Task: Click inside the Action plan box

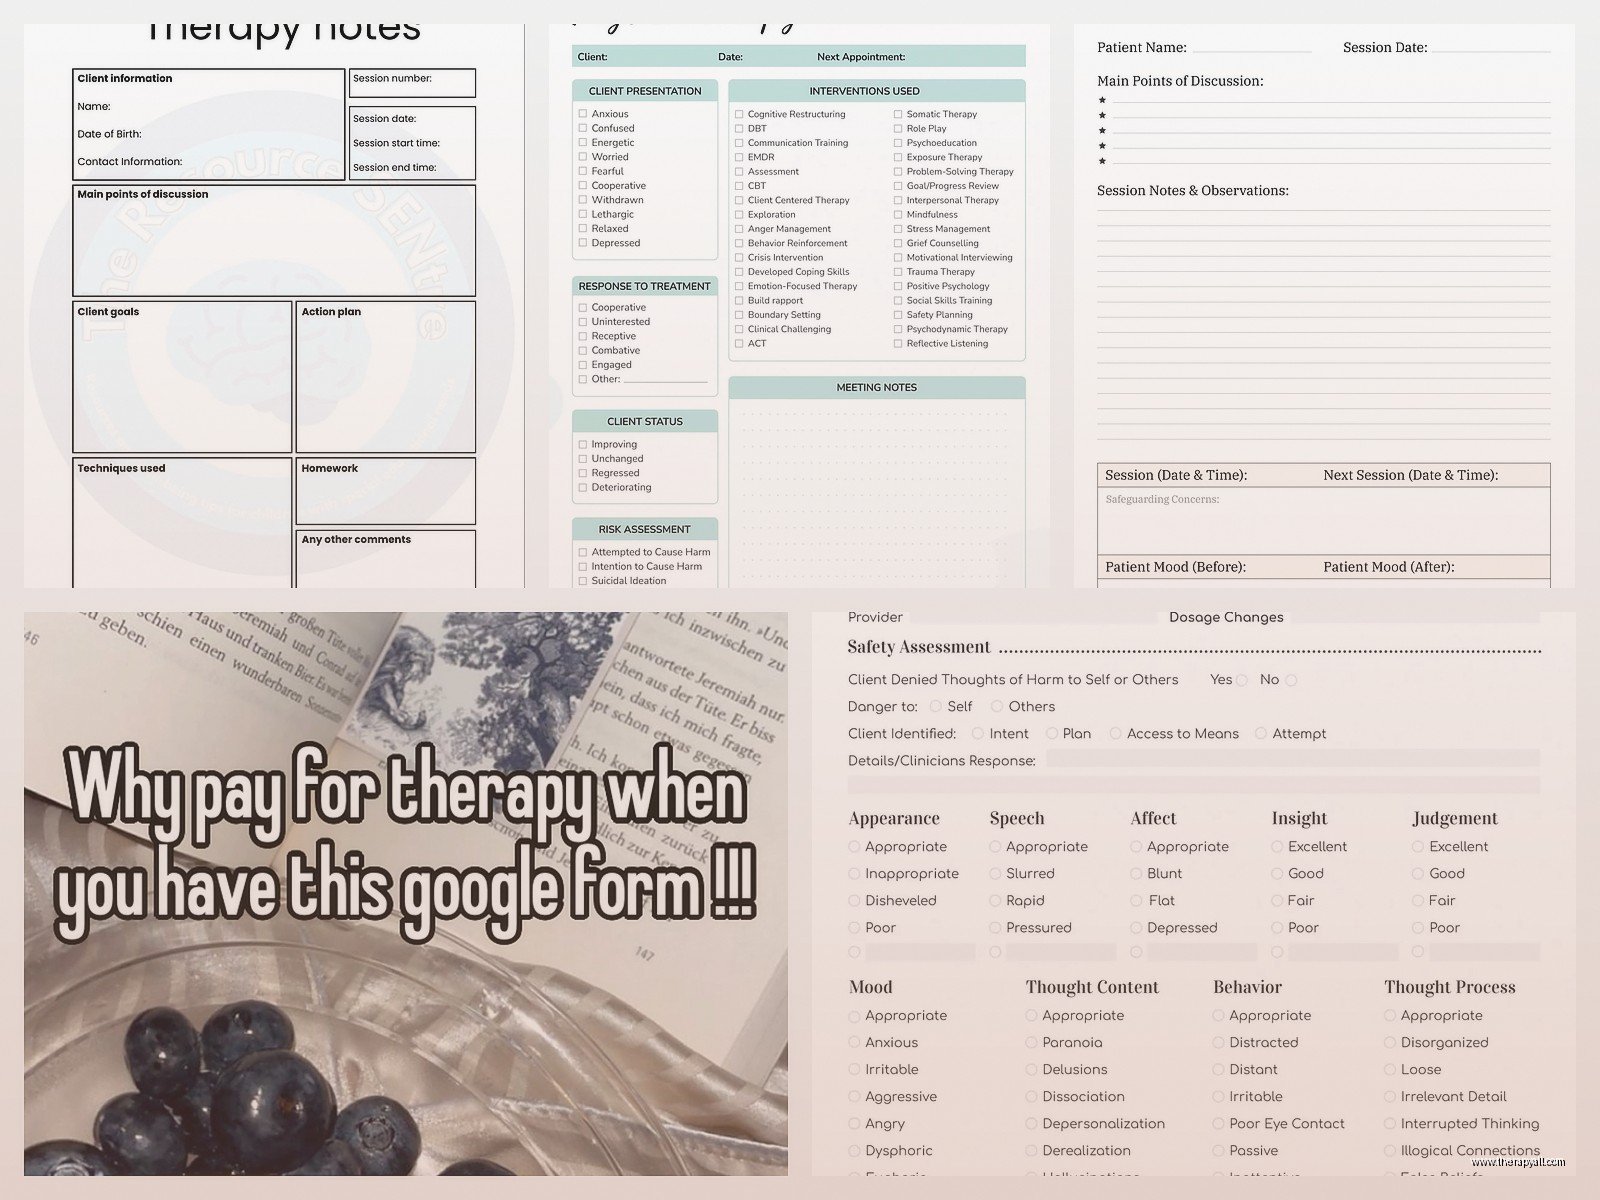Action: click(x=386, y=377)
